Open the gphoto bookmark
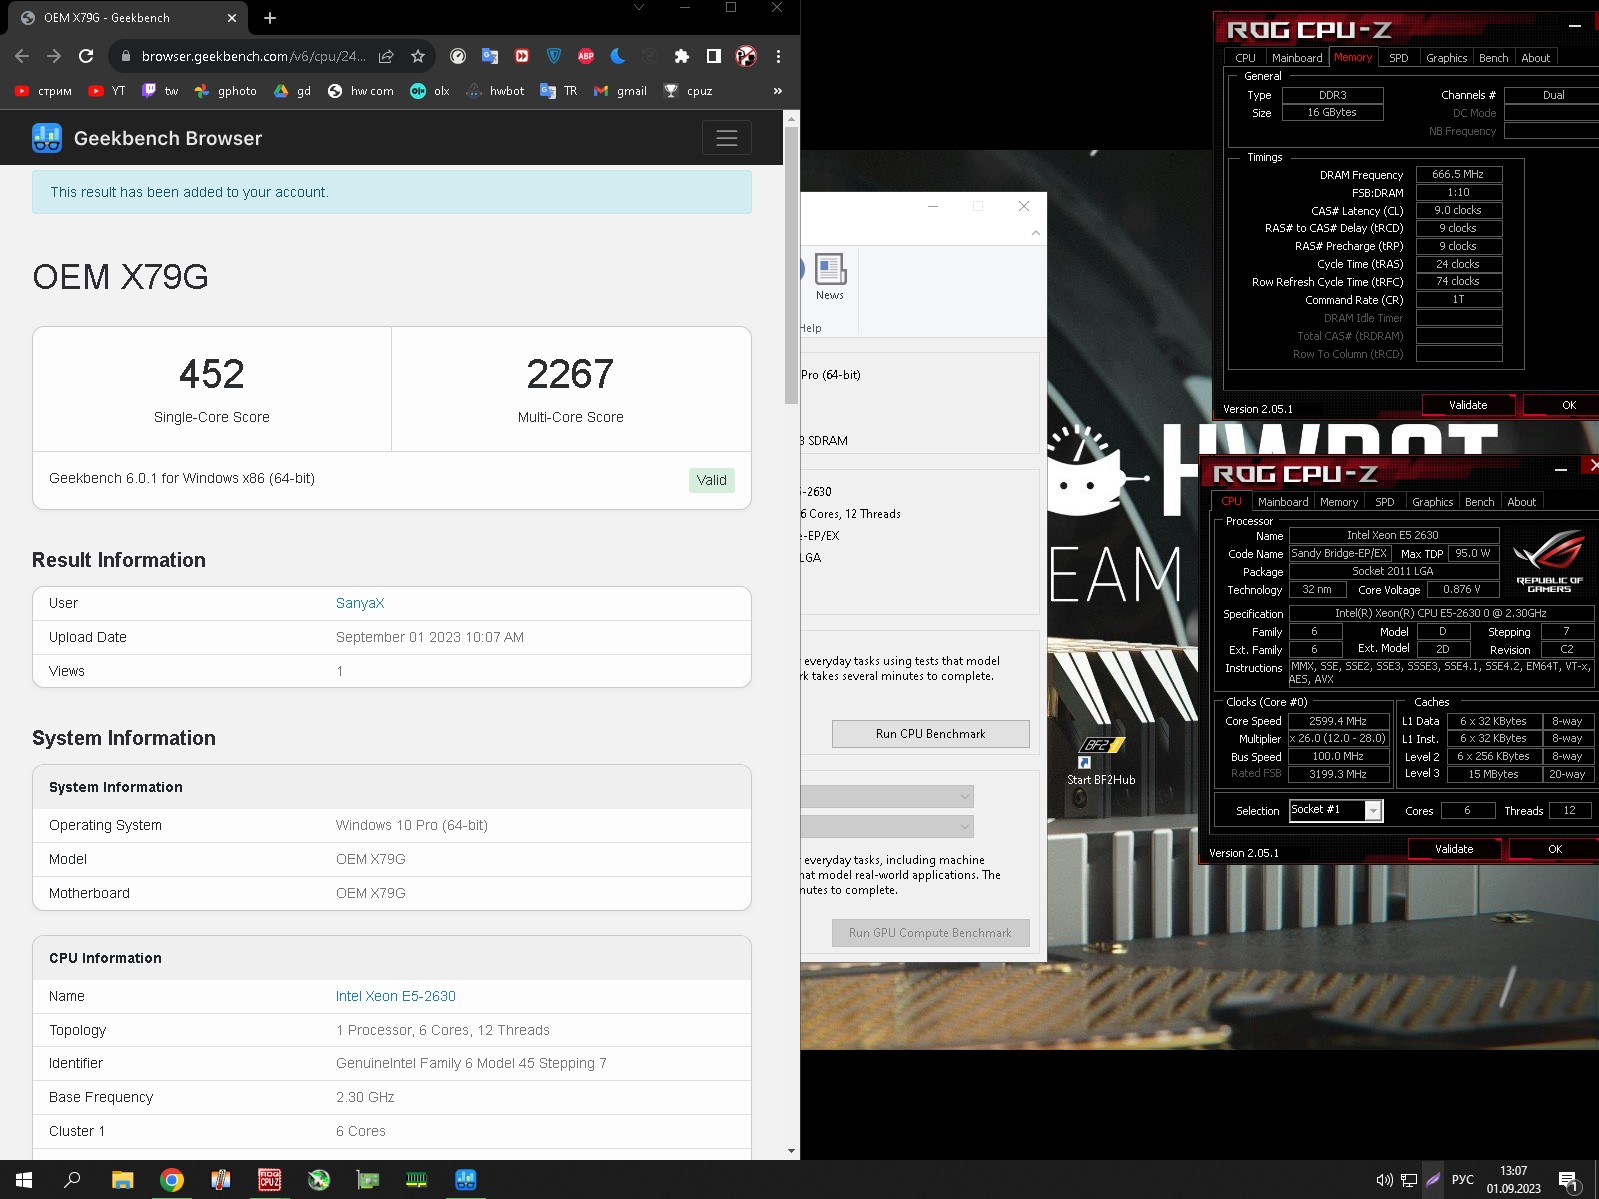The width and height of the screenshot is (1599, 1199). (226, 90)
